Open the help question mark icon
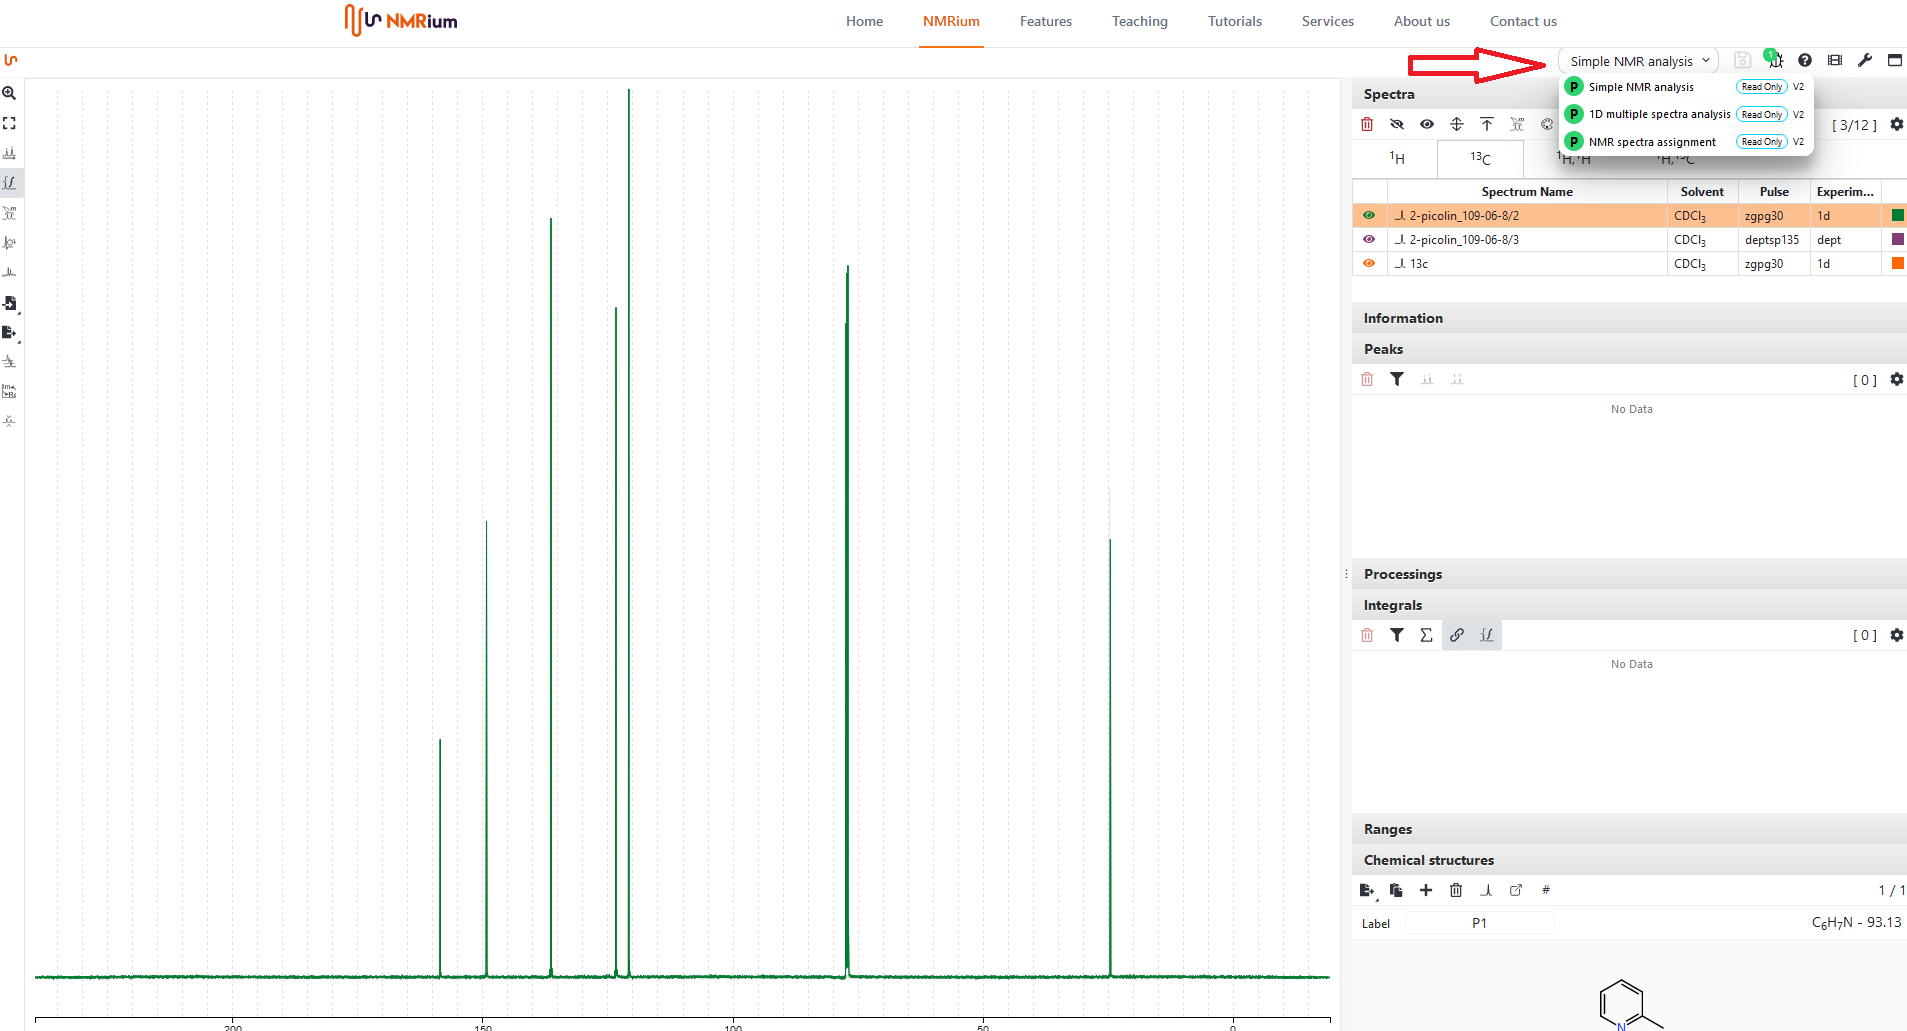The height and width of the screenshot is (1031, 1907). pyautogui.click(x=1804, y=60)
